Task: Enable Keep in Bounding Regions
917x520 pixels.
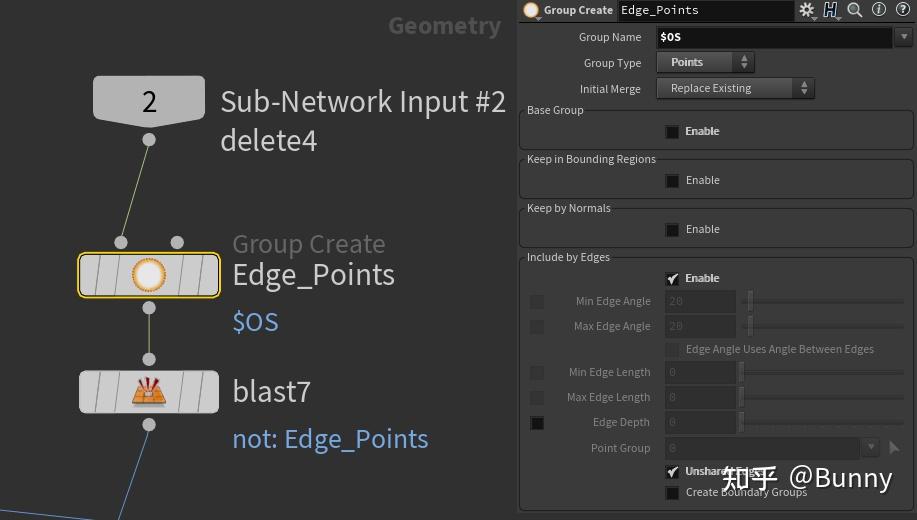Action: pyautogui.click(x=672, y=180)
